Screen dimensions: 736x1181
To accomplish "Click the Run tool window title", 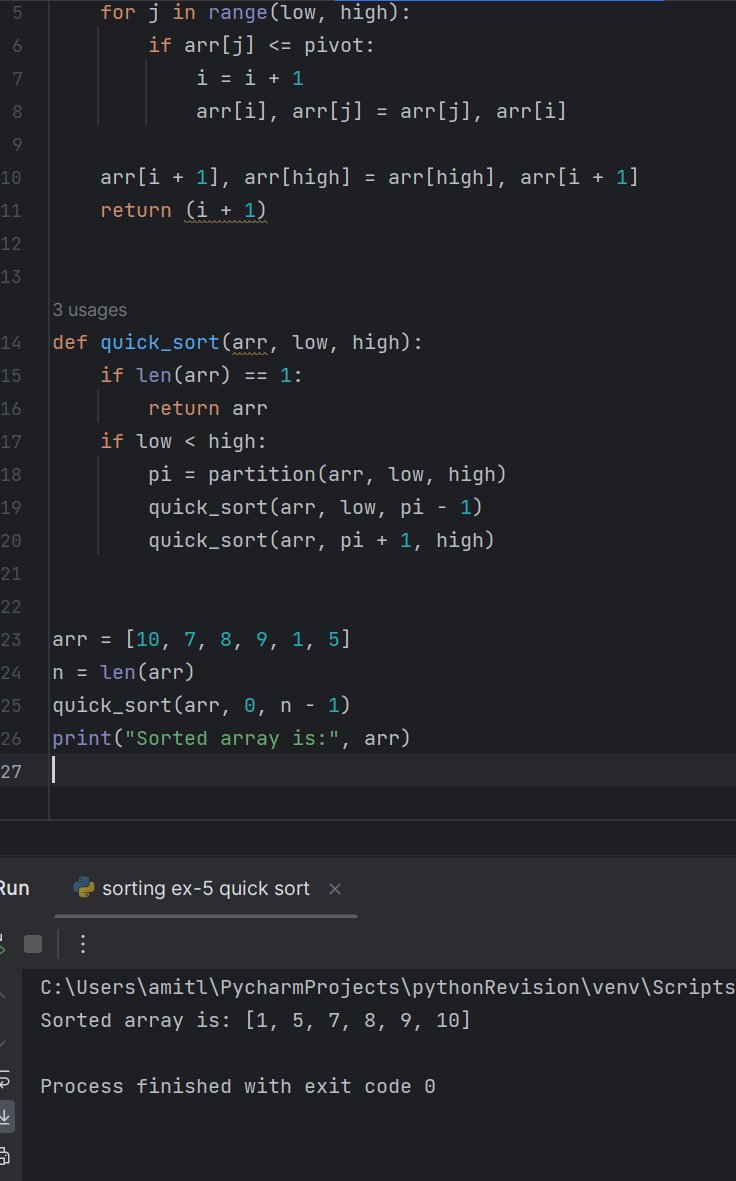I will point(14,889).
